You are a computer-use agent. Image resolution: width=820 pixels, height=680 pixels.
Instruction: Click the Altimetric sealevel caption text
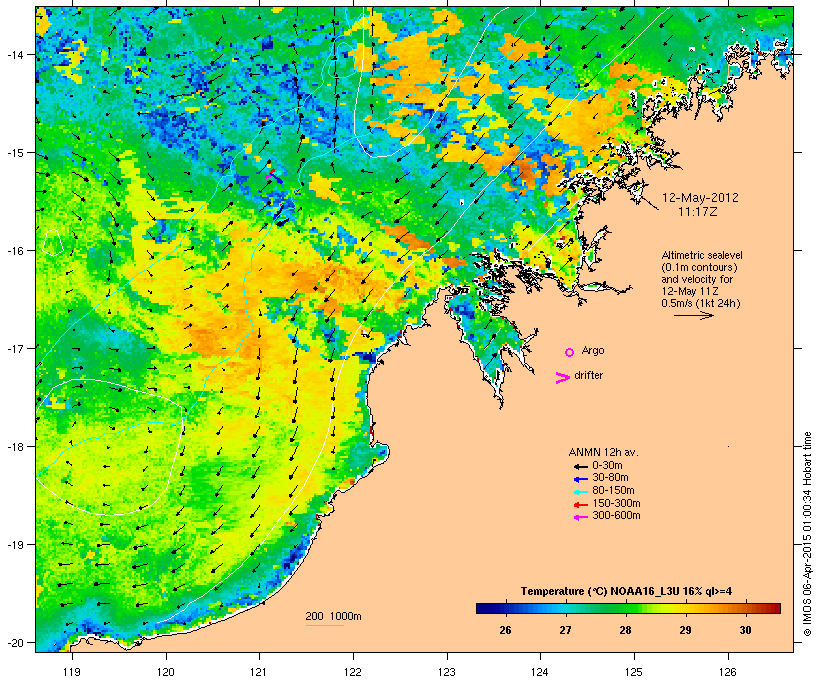(702, 255)
